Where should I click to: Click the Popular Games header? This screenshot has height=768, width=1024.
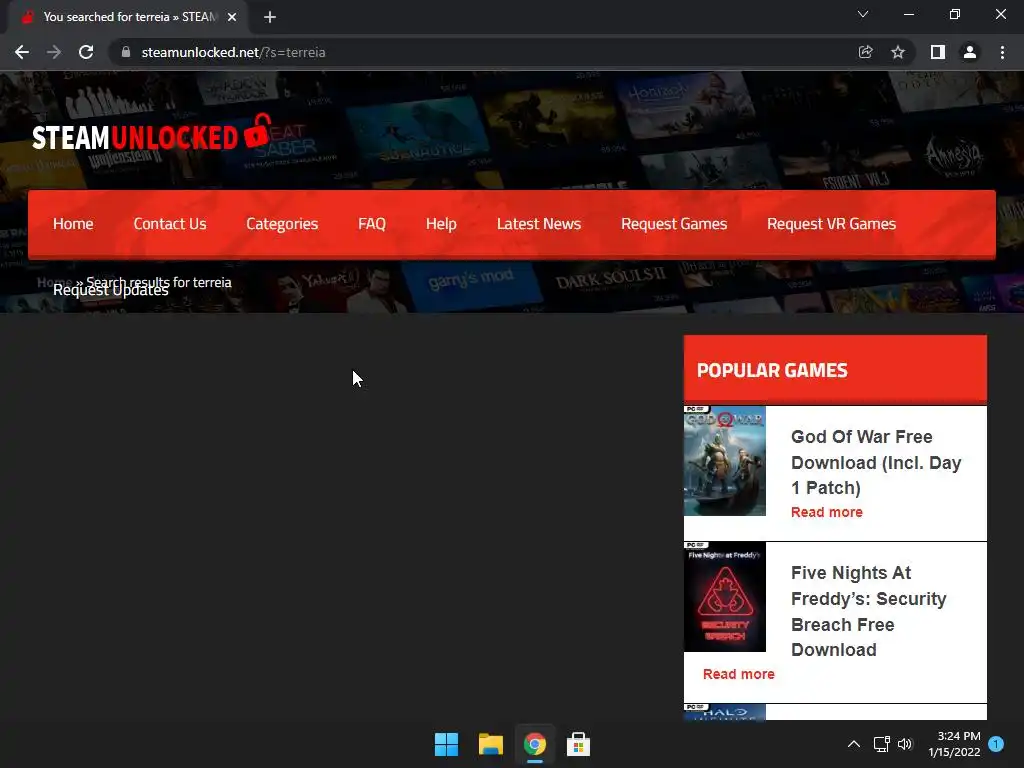coord(835,370)
